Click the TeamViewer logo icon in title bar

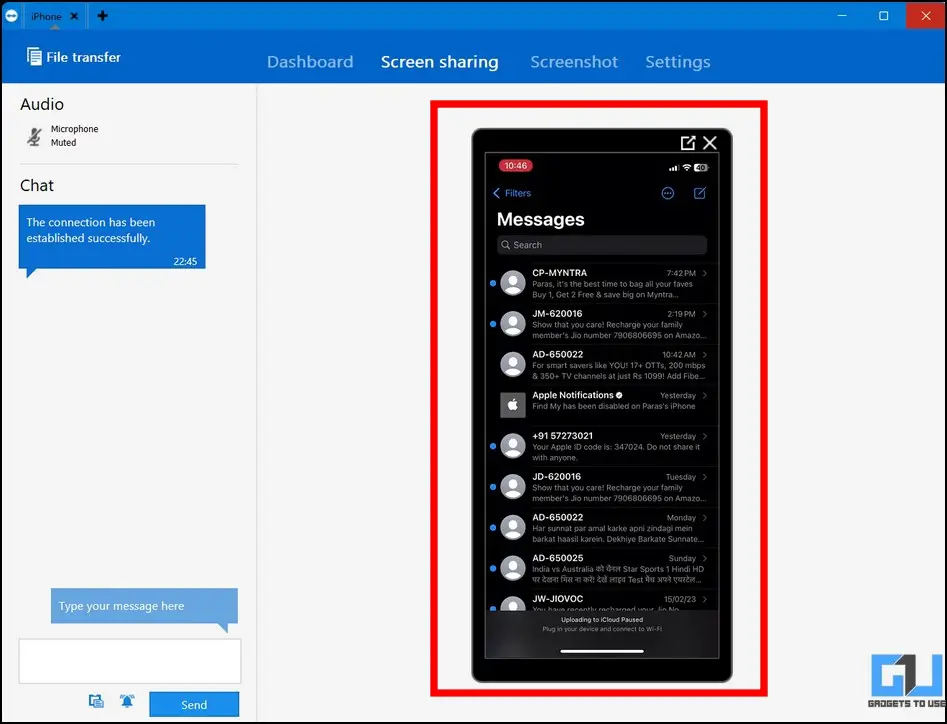tap(11, 16)
